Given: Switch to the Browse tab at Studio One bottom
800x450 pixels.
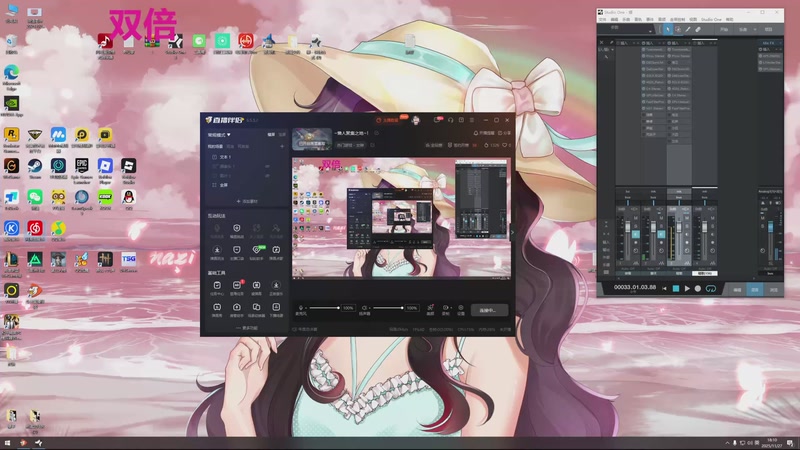Looking at the screenshot, I should pyautogui.click(x=773, y=289).
